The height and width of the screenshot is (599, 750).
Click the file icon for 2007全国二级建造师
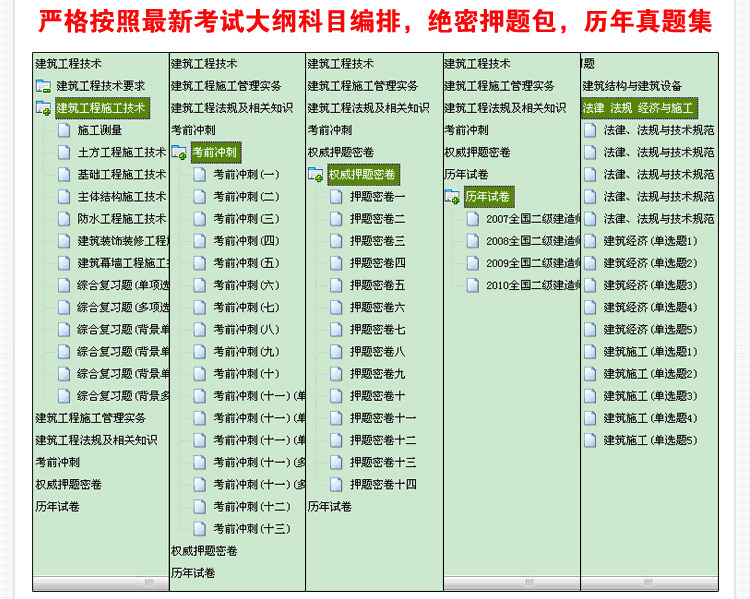473,219
